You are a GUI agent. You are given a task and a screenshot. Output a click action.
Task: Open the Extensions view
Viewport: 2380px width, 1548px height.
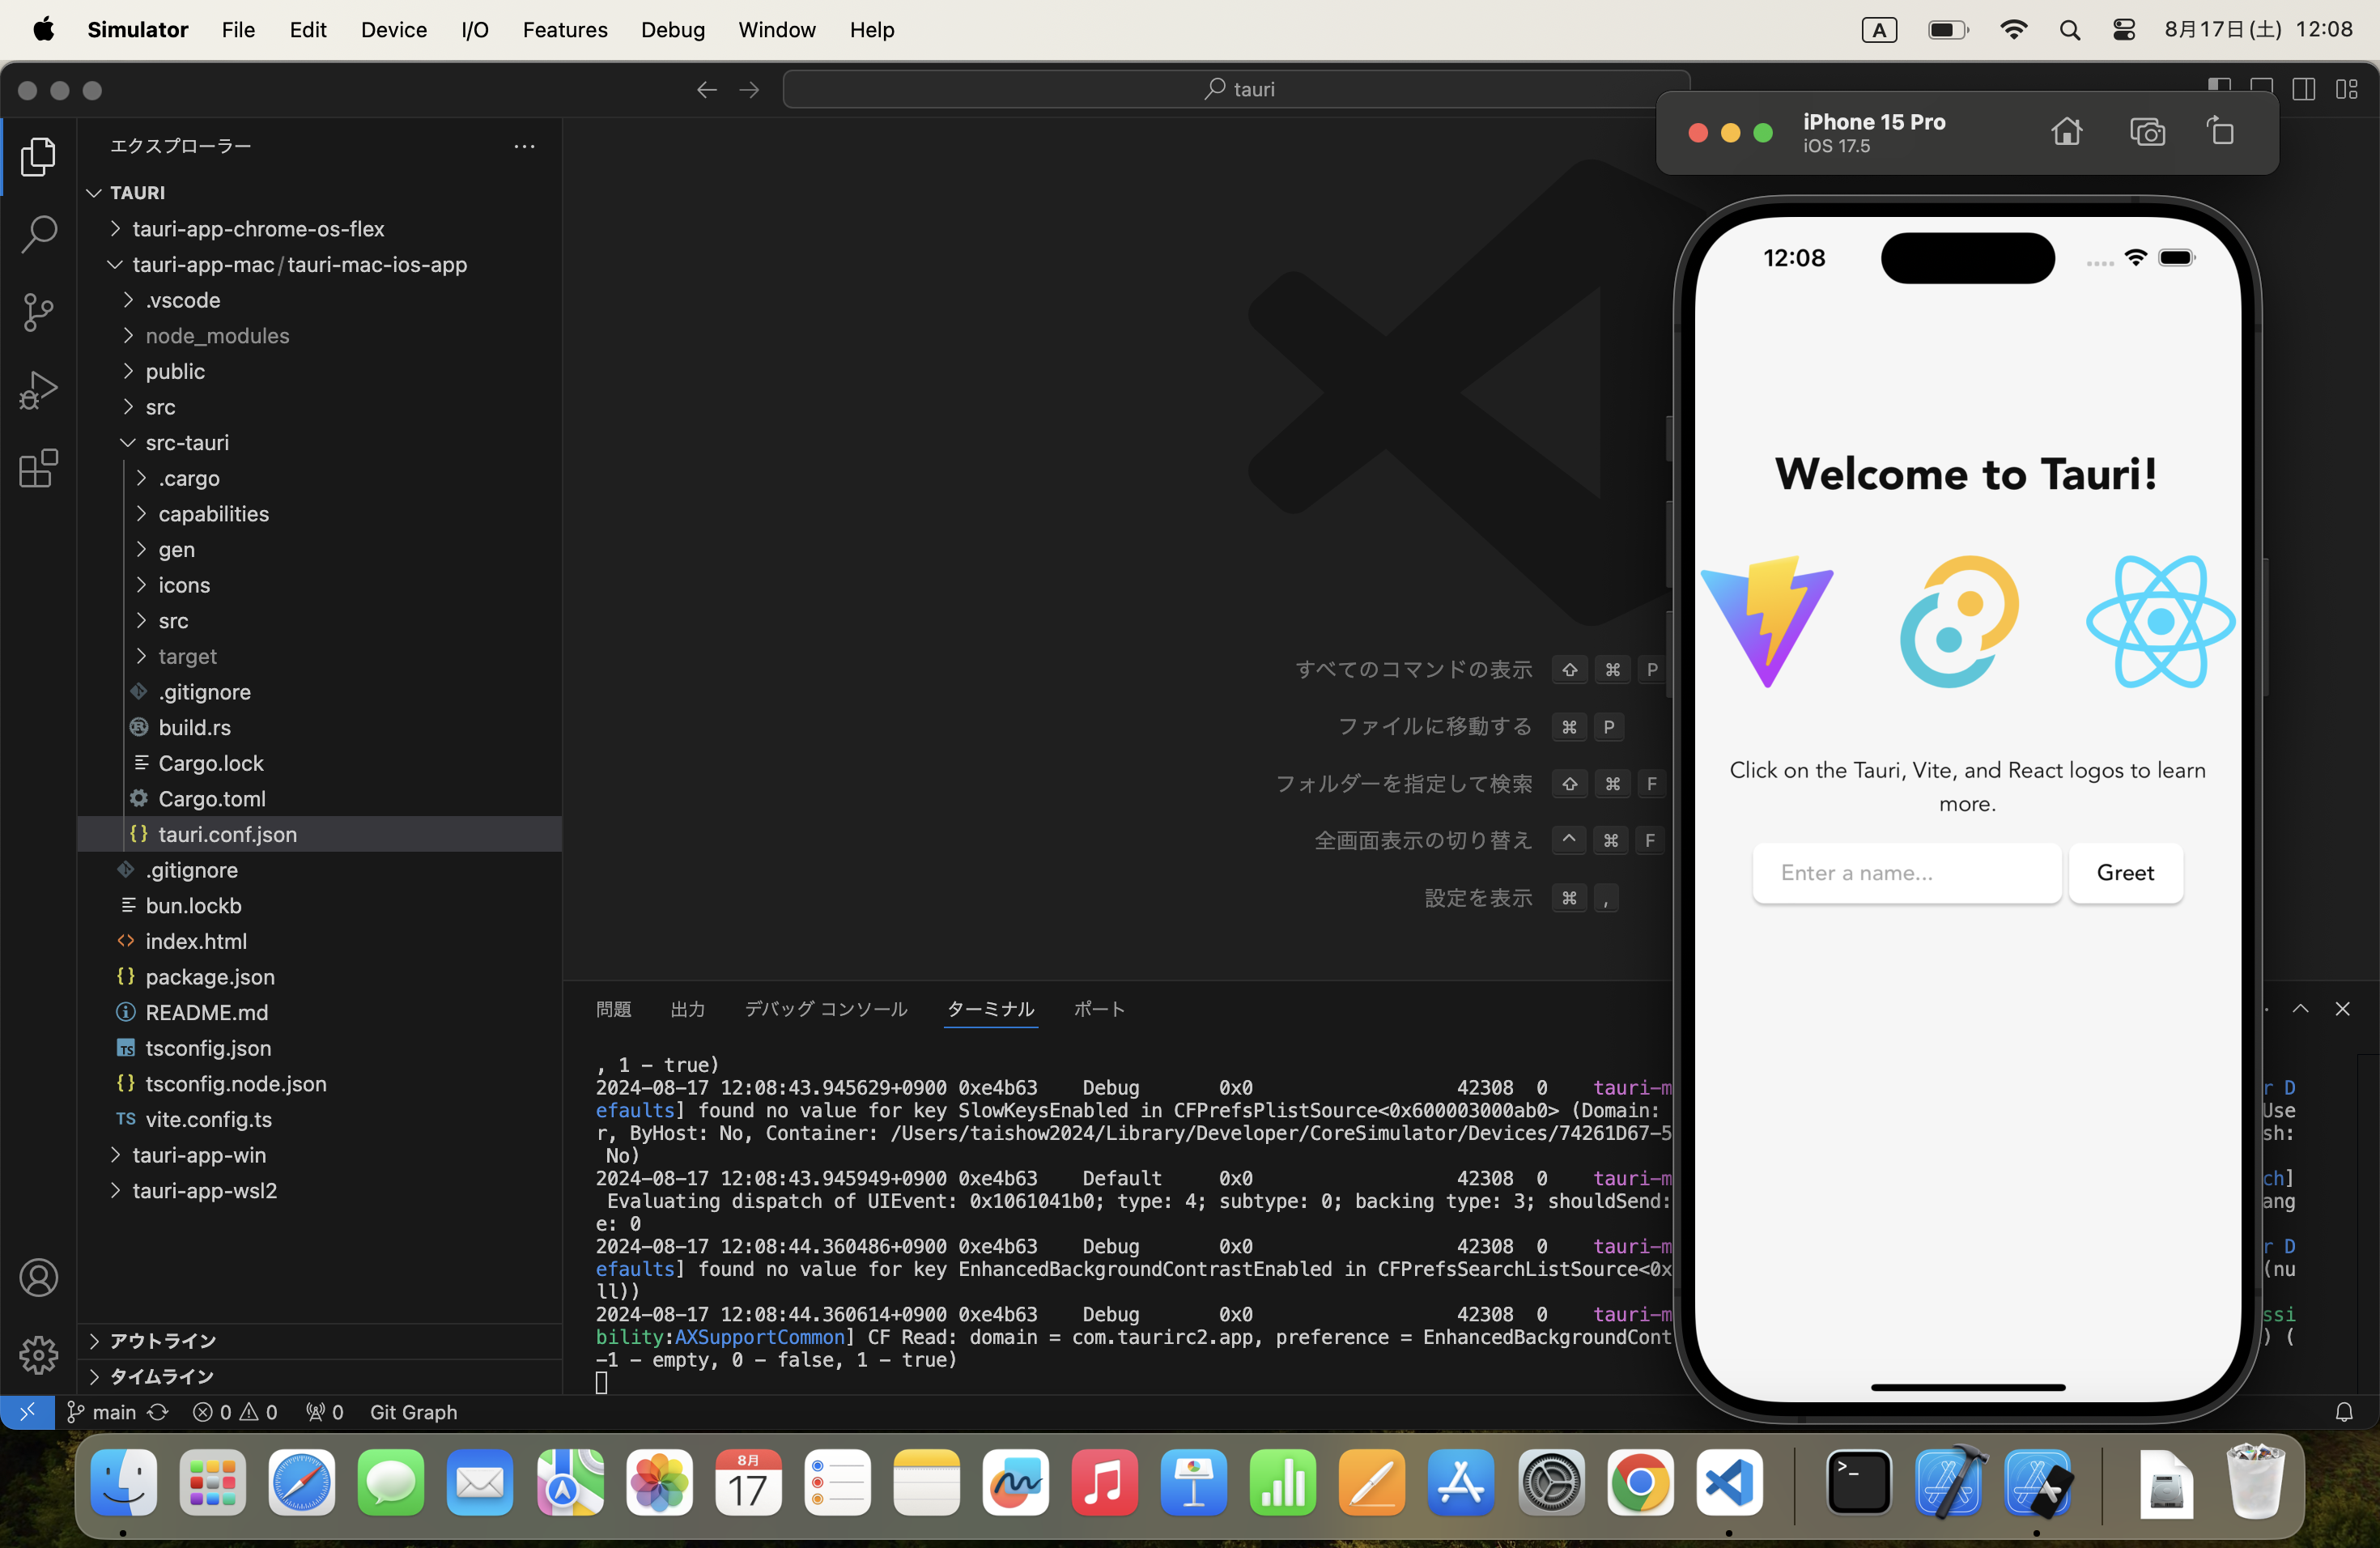(x=38, y=468)
